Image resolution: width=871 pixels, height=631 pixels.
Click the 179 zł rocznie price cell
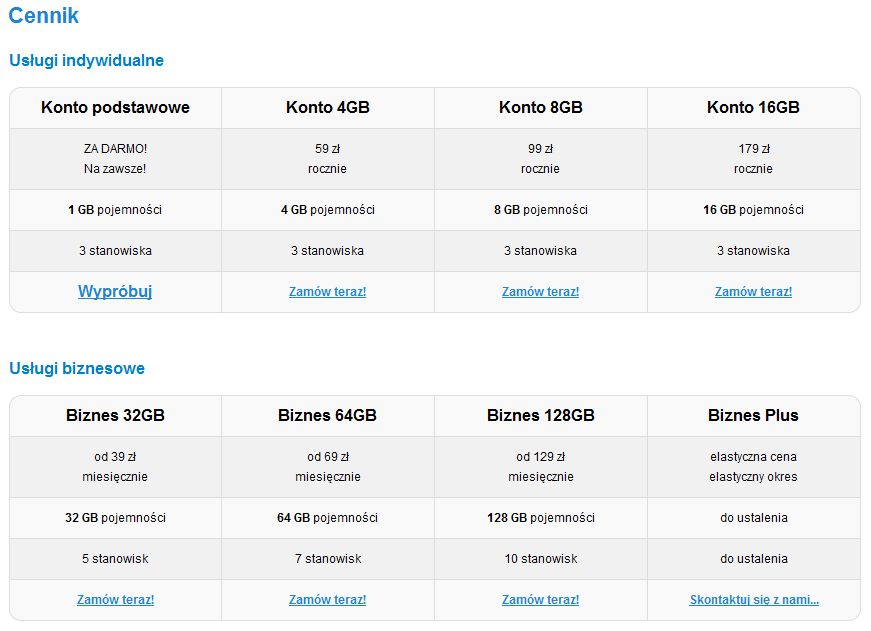(x=753, y=159)
